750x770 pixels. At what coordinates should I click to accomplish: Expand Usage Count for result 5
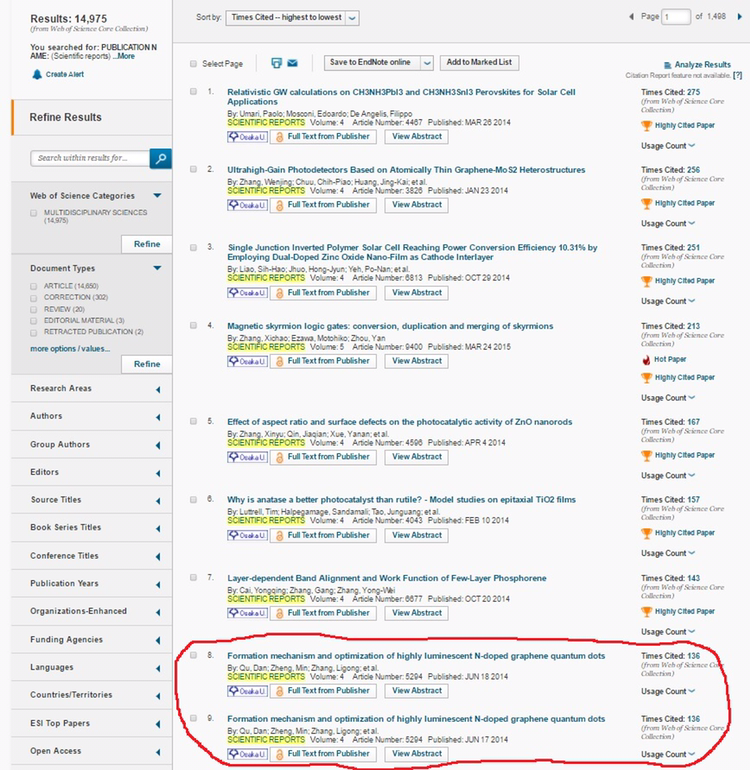(x=668, y=476)
